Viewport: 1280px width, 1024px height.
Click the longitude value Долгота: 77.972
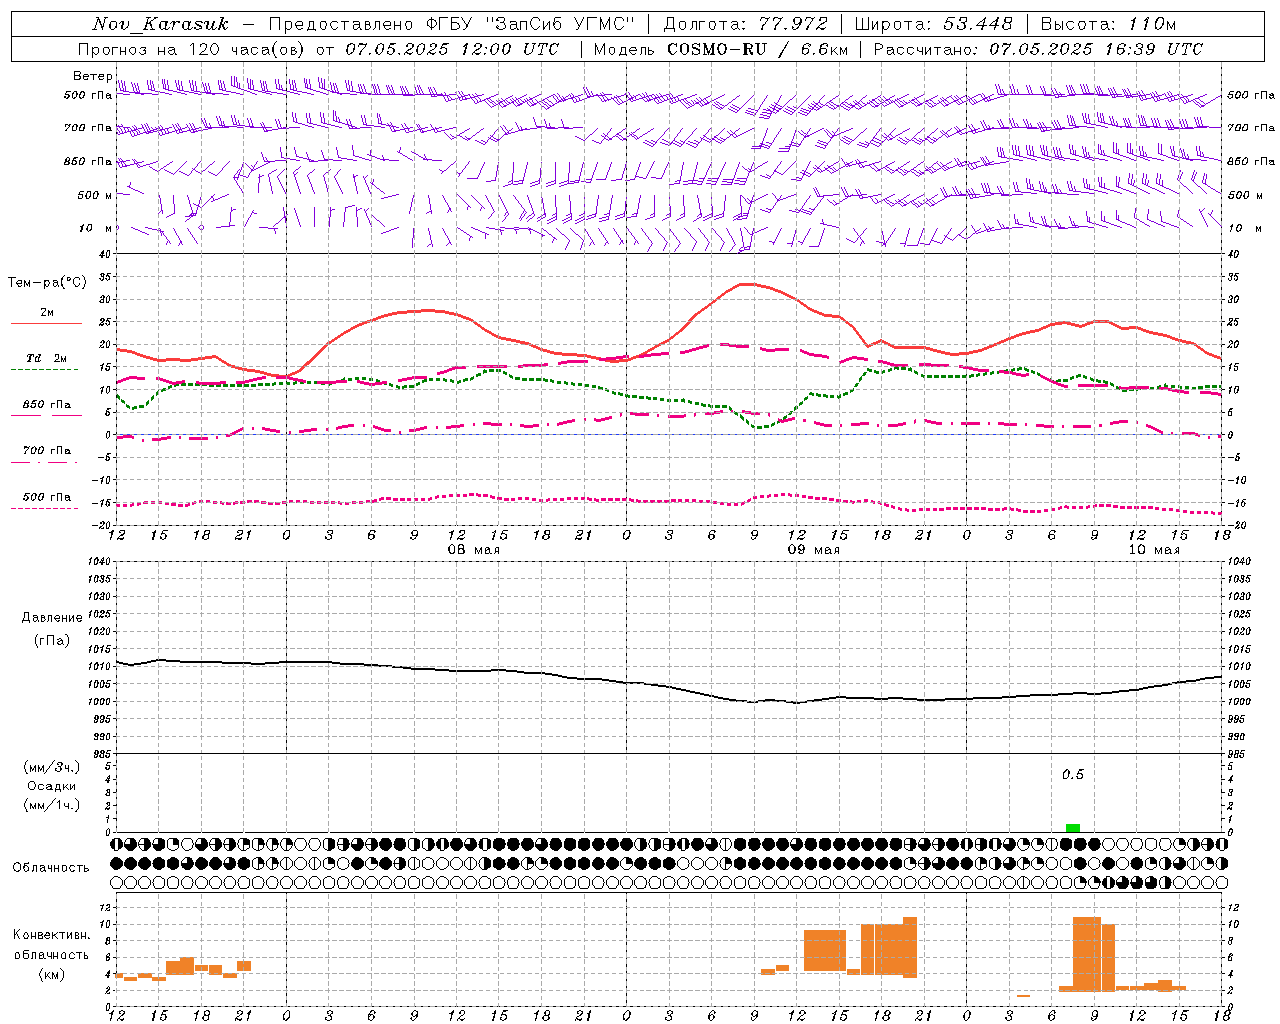[x=746, y=24]
